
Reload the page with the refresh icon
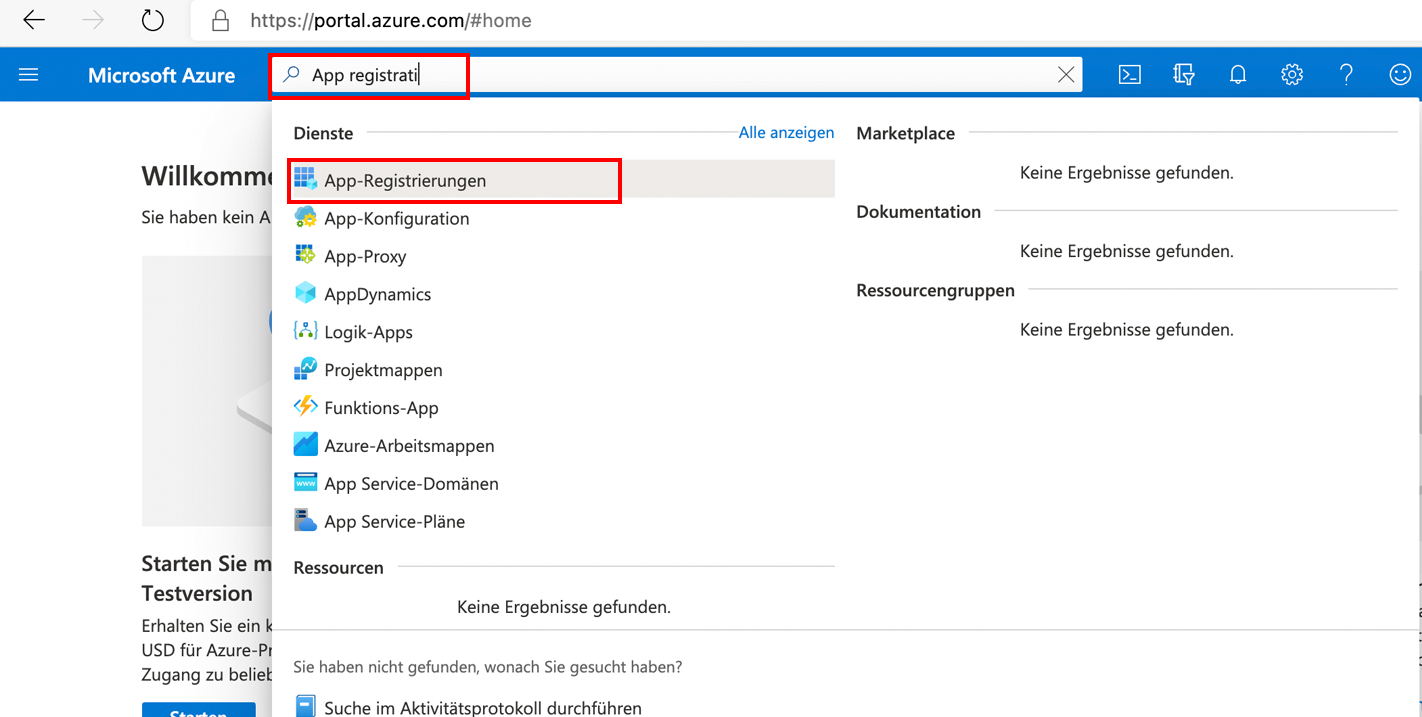click(152, 20)
